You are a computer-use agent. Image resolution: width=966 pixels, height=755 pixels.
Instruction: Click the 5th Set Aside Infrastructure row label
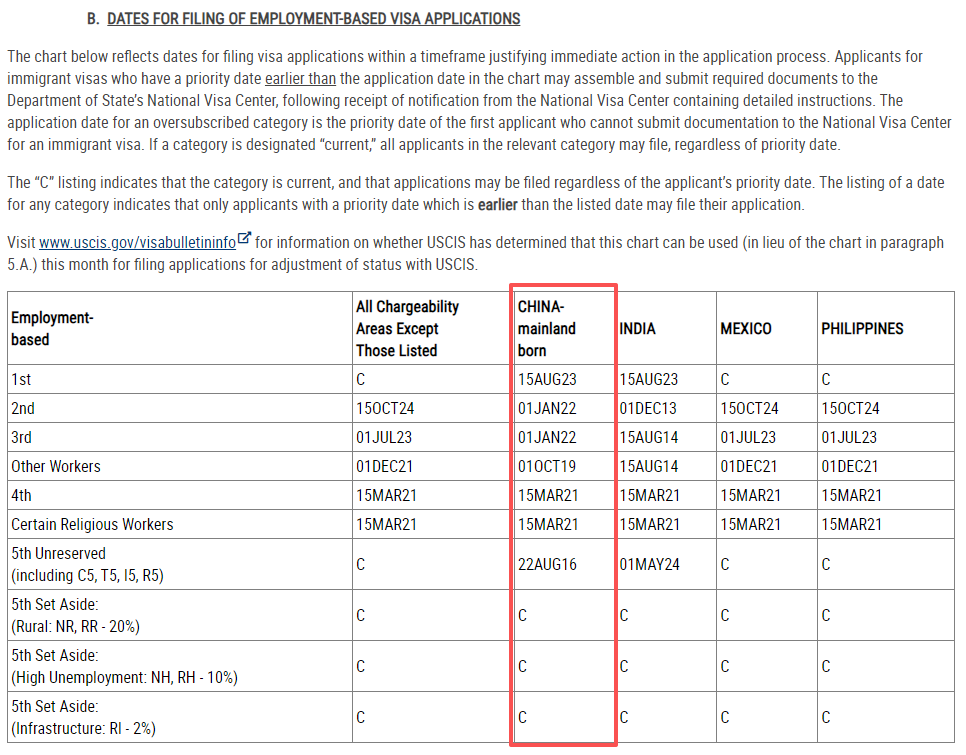pyautogui.click(x=83, y=718)
